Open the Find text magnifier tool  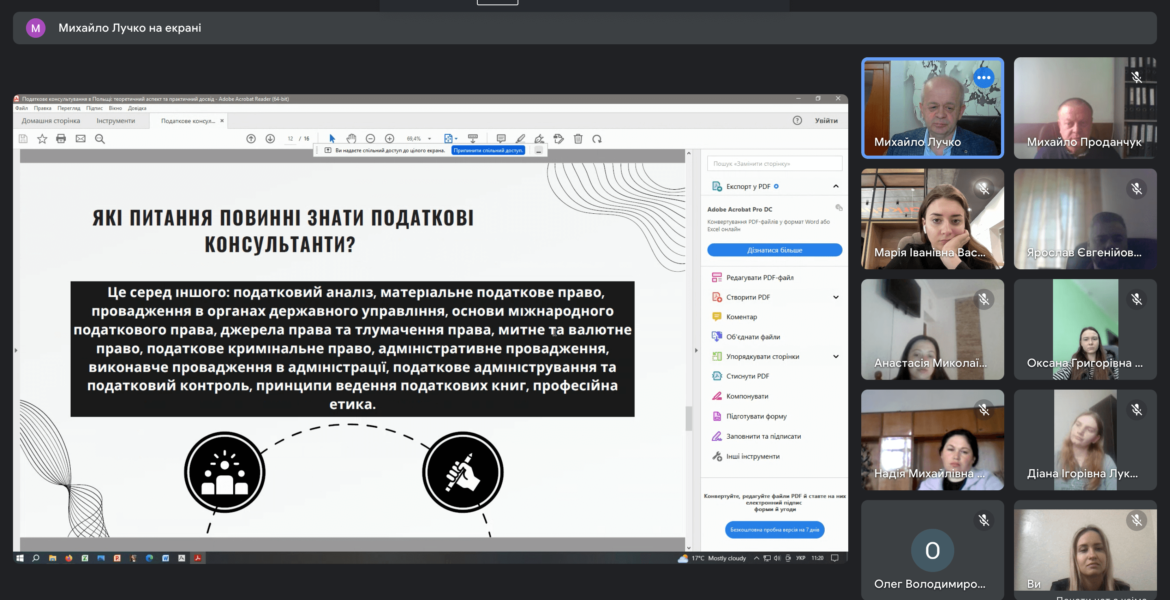[100, 139]
